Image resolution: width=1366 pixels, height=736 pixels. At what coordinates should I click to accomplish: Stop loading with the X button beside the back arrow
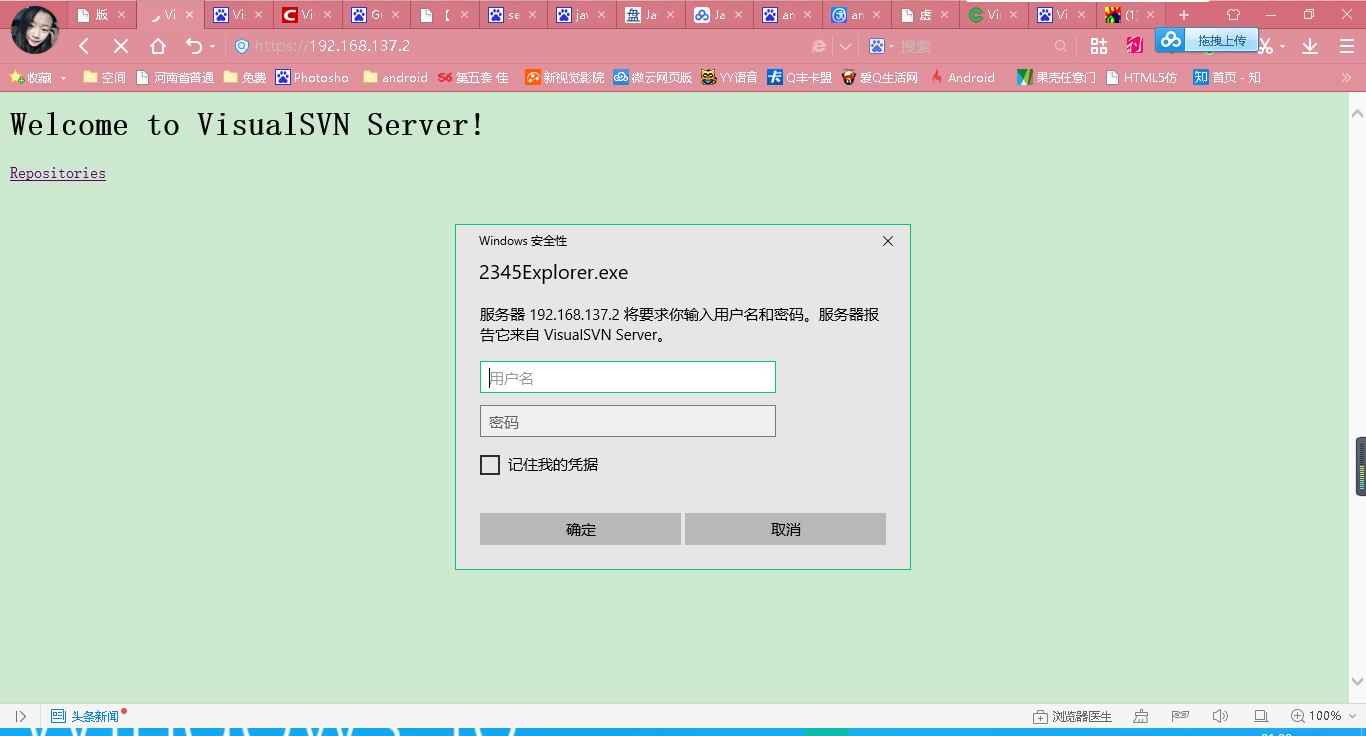click(121, 46)
